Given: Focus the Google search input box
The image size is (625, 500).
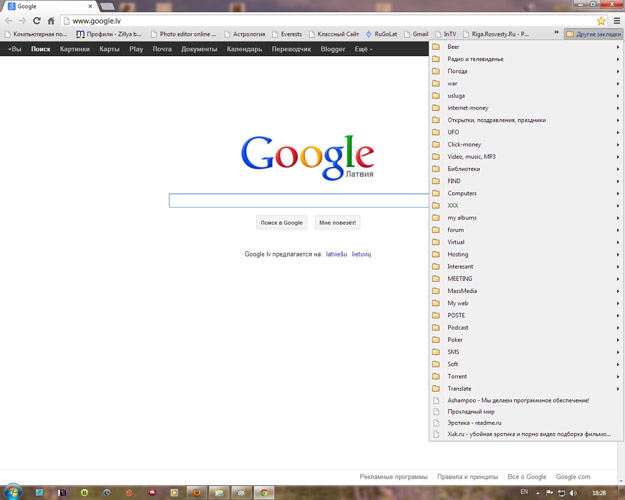Looking at the screenshot, I should pos(298,201).
